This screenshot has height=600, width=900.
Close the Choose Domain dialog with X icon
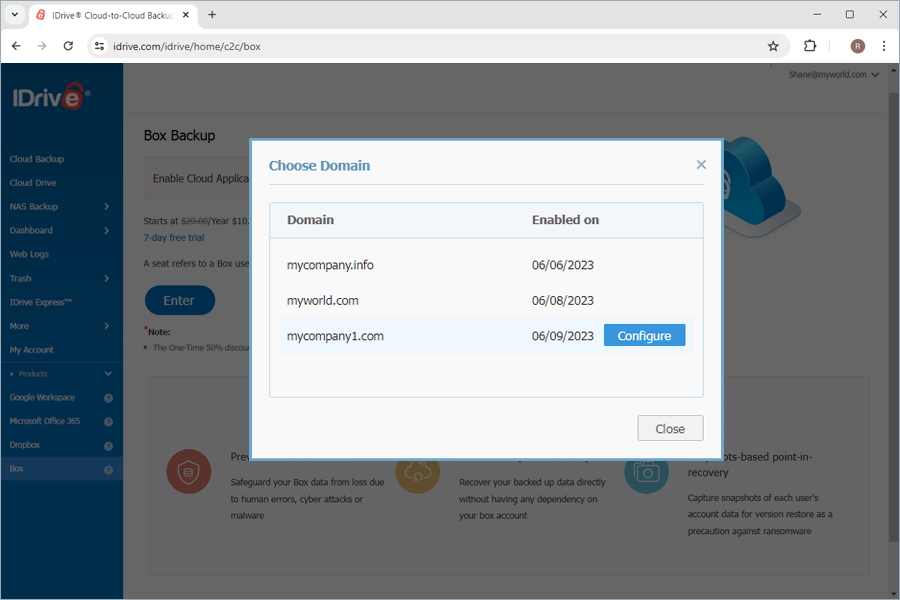701,165
